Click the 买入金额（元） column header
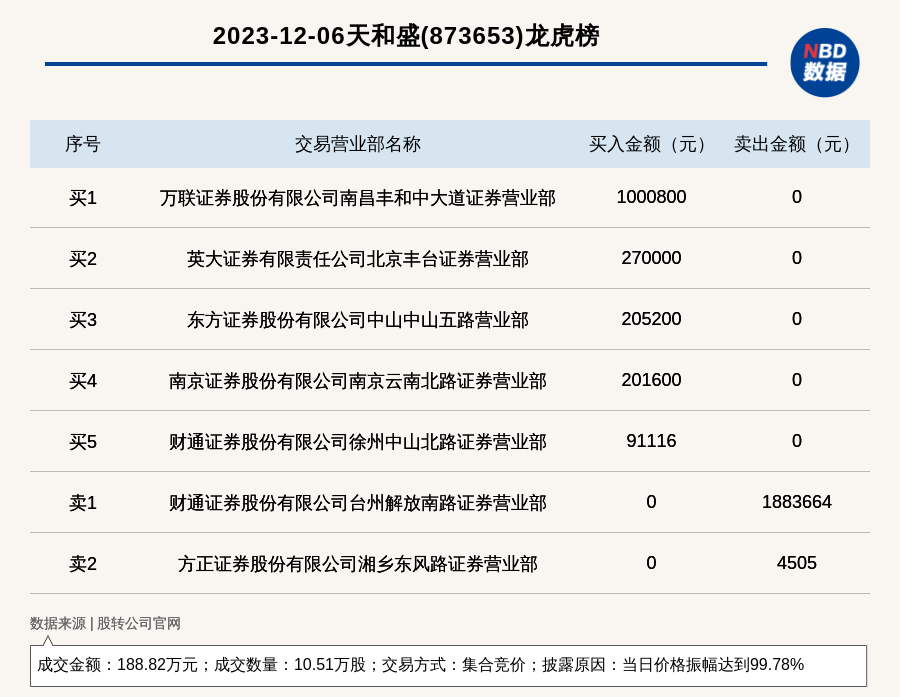Screen dimensions: 900x697 651,144
